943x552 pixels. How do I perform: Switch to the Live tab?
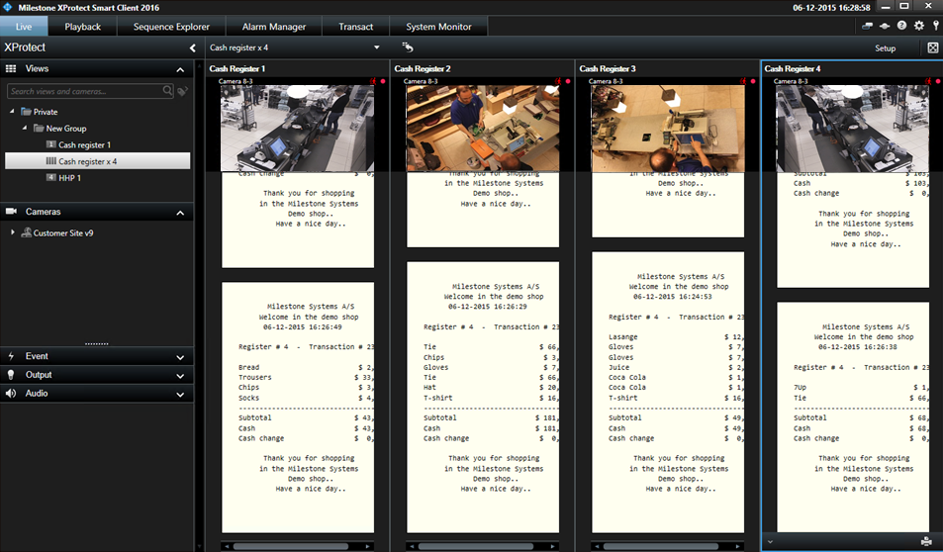pos(24,26)
